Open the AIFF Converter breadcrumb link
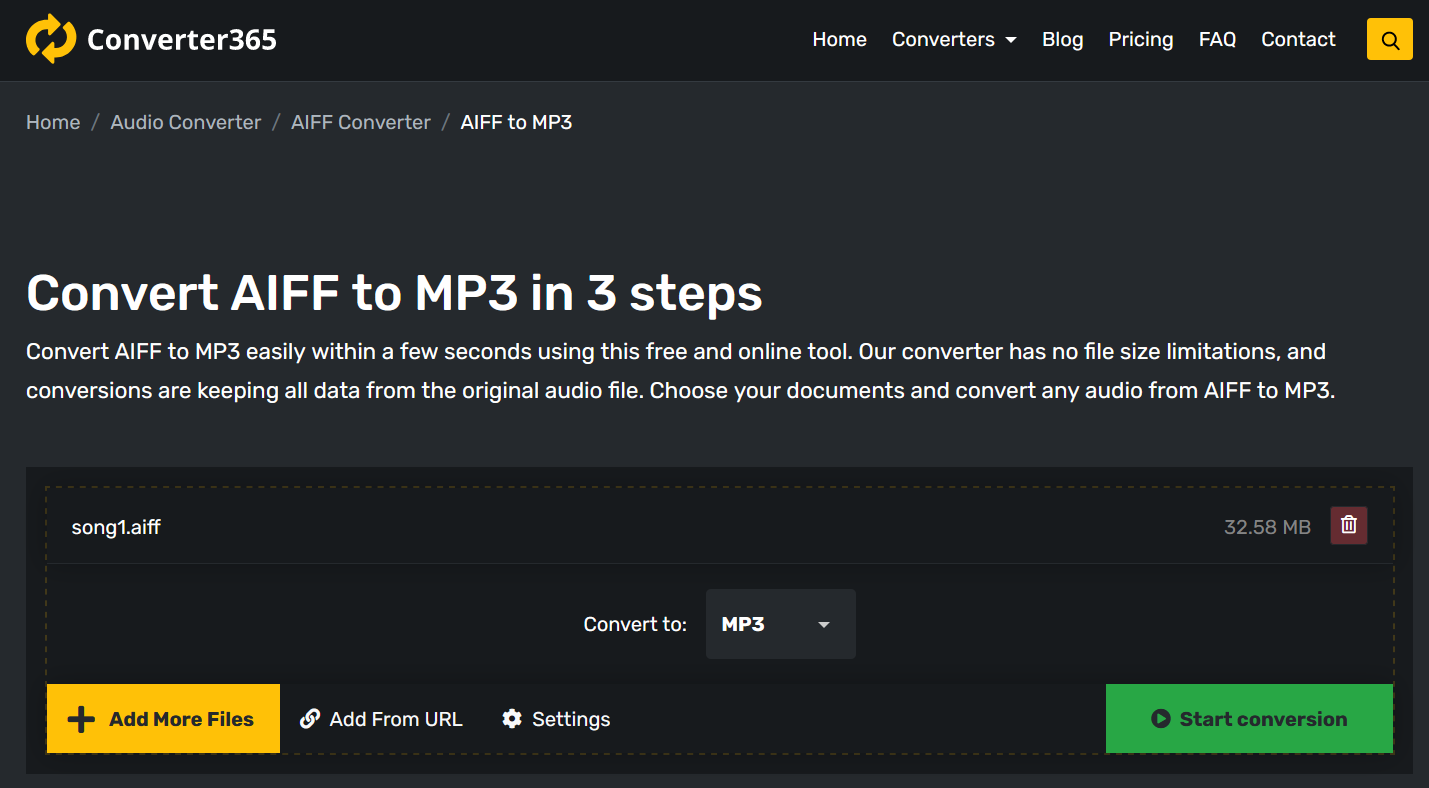1429x788 pixels. (360, 122)
